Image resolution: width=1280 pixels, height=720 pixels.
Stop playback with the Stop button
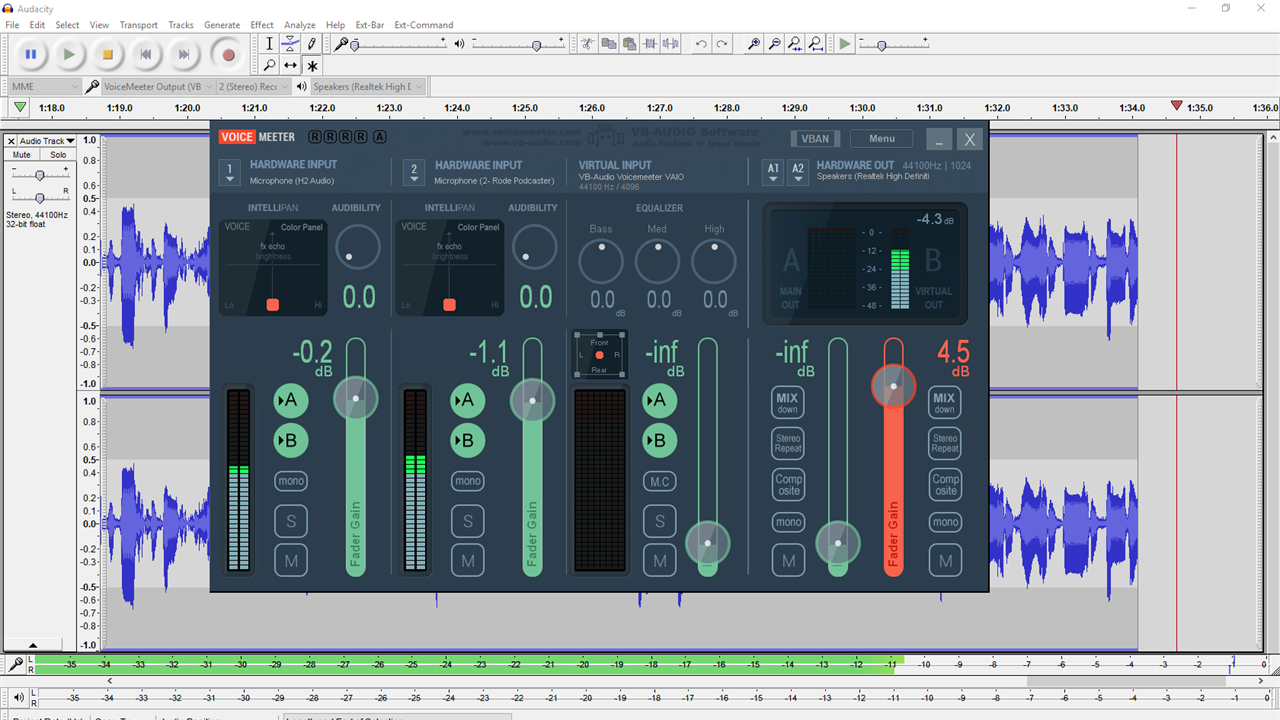[x=108, y=55]
